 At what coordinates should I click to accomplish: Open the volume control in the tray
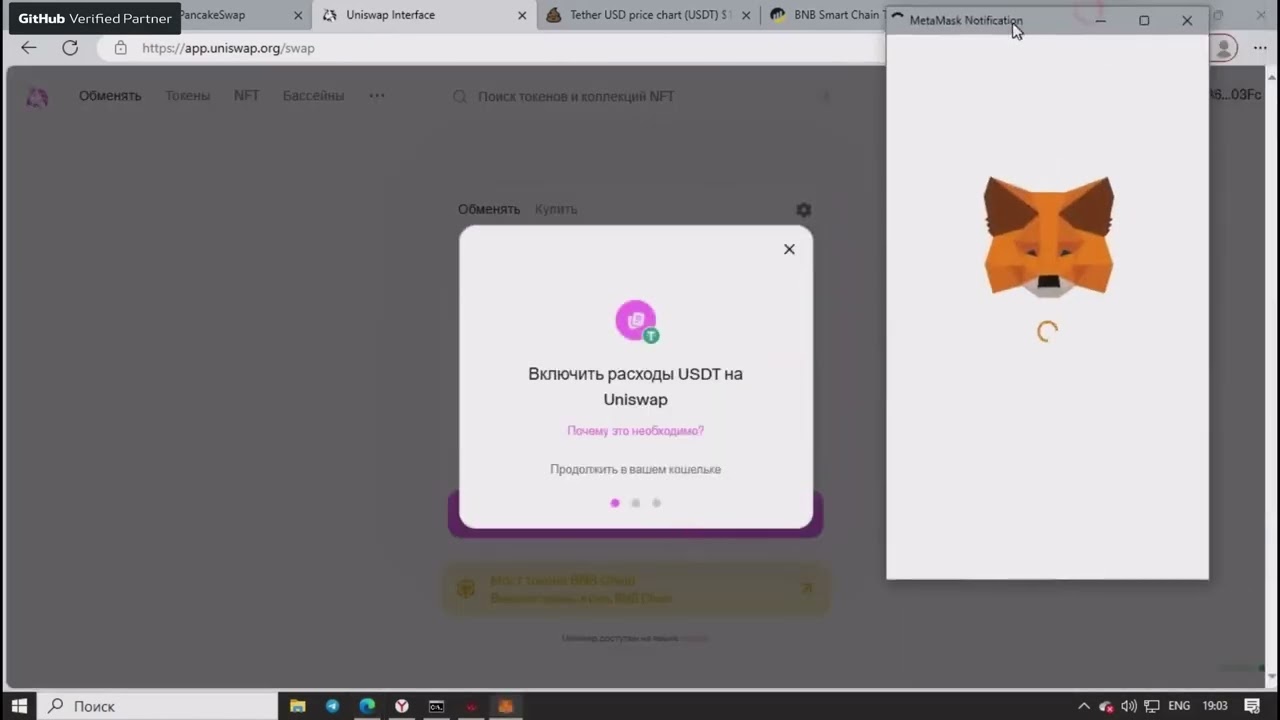[1129, 706]
